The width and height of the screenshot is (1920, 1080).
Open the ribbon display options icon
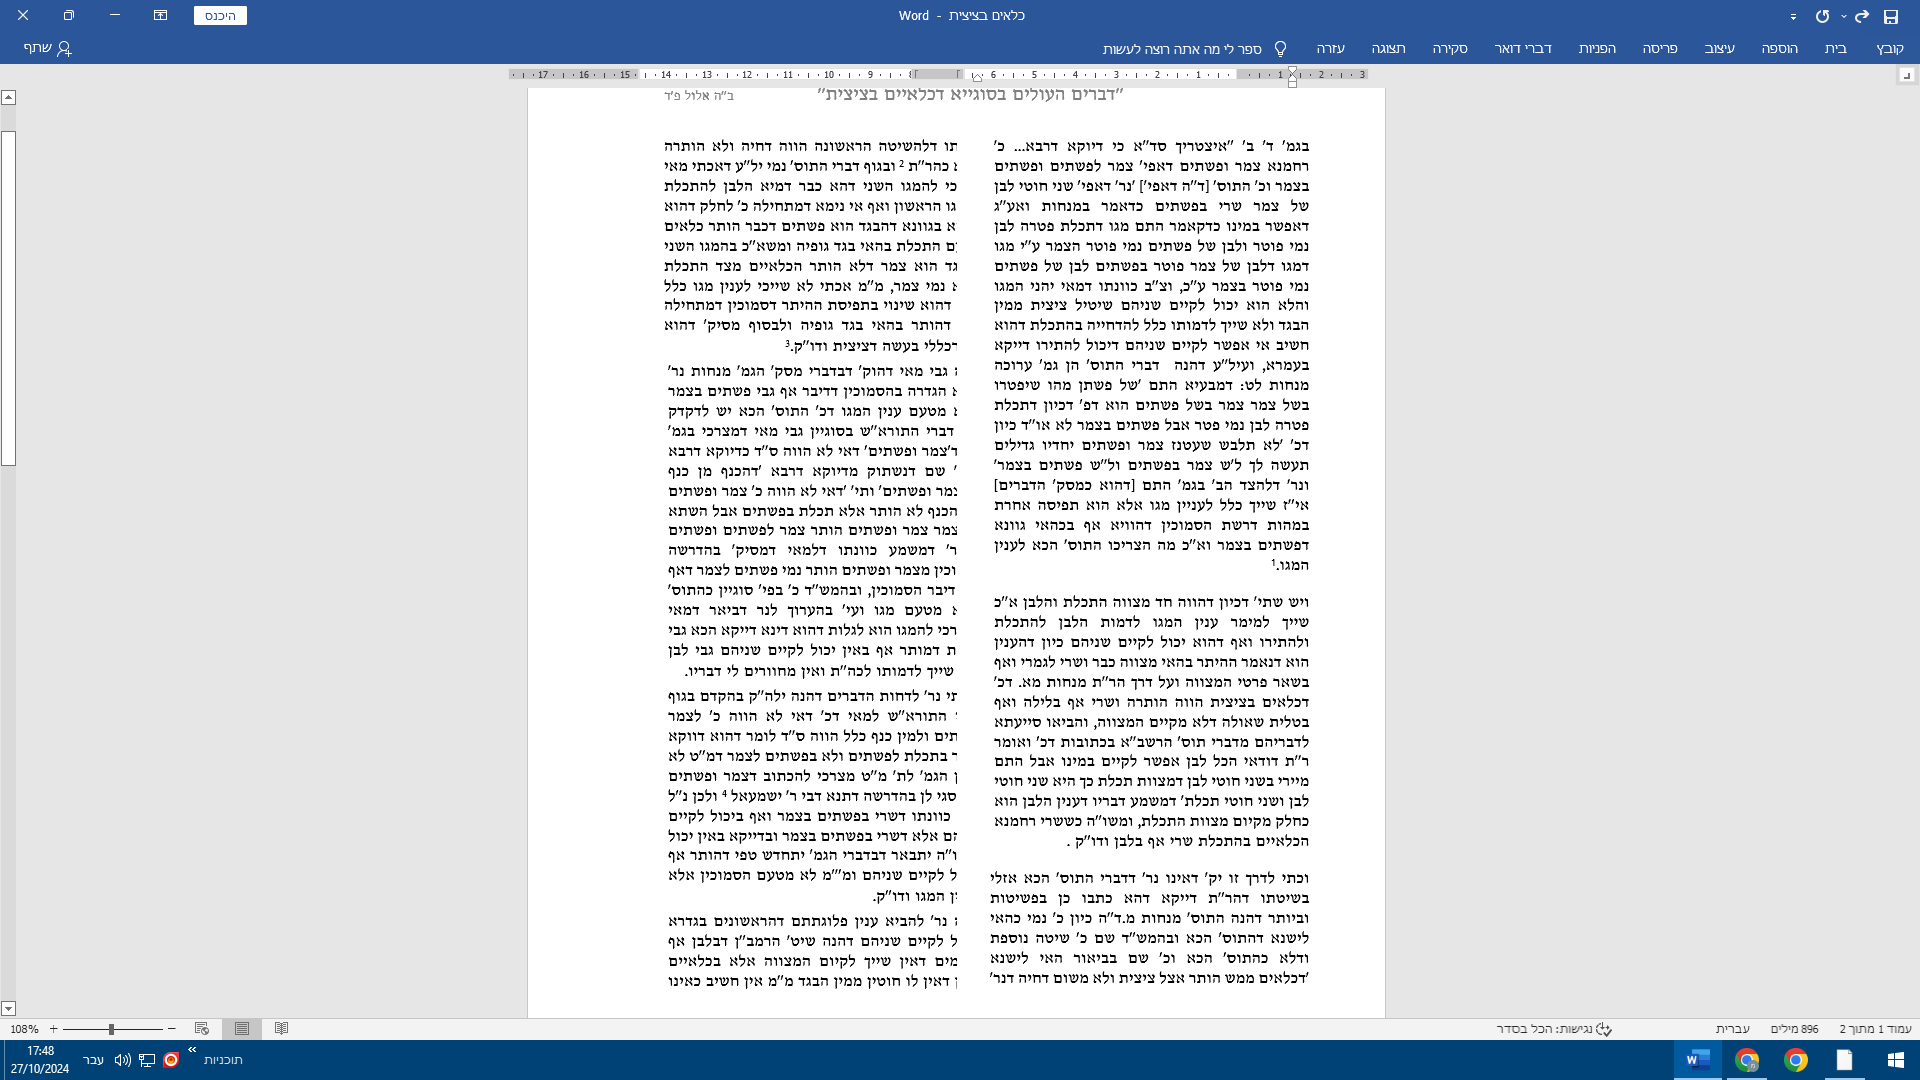pos(160,15)
